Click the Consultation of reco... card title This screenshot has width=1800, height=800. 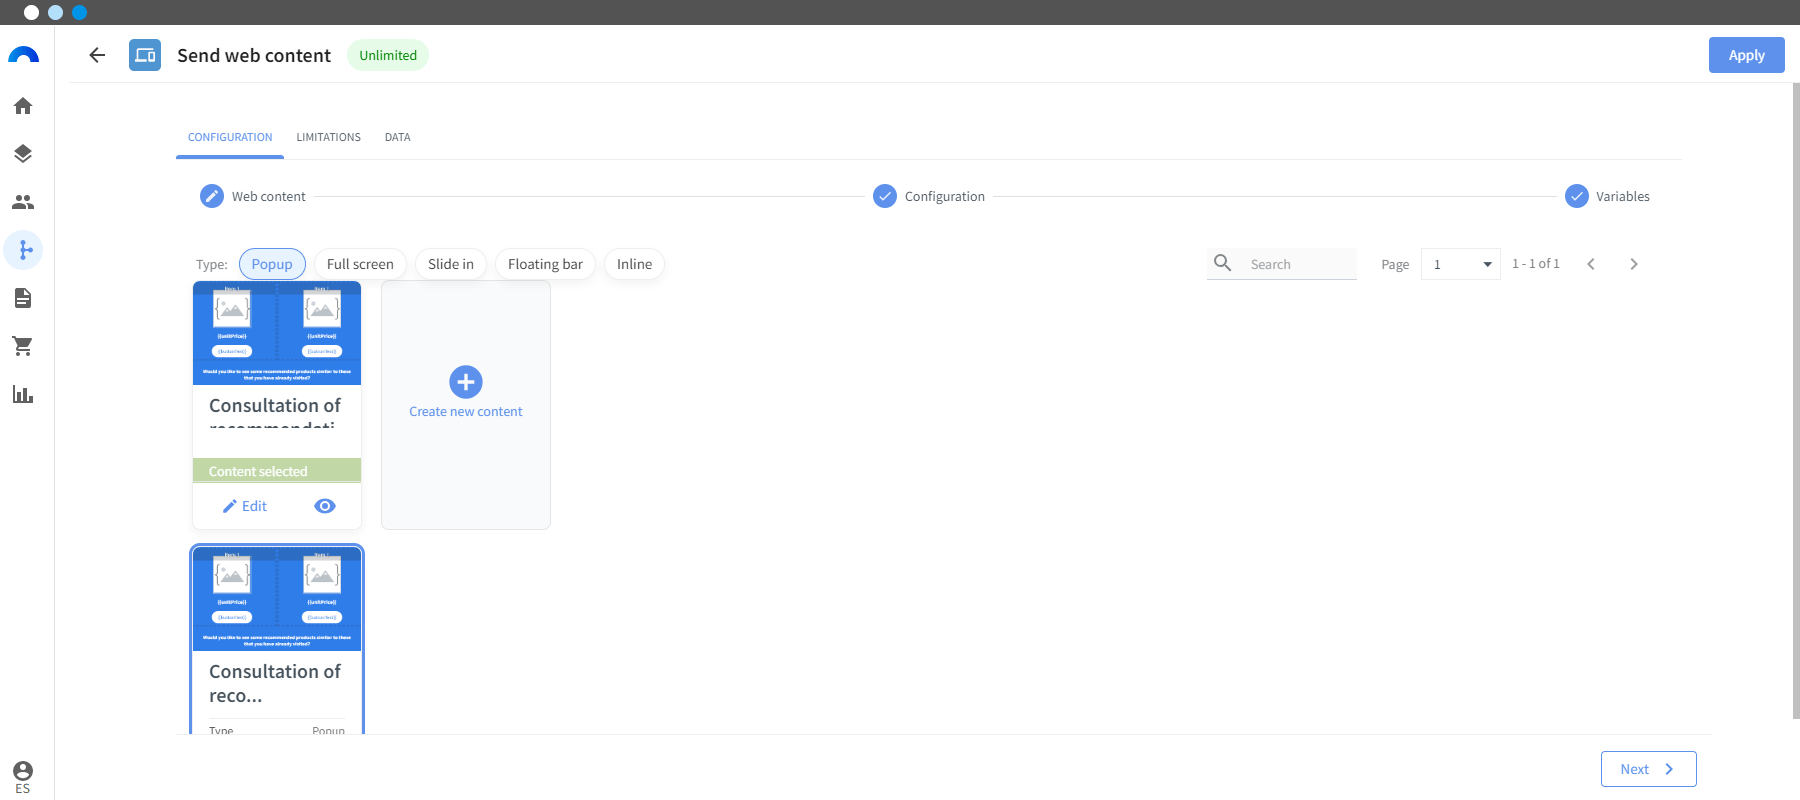275,683
